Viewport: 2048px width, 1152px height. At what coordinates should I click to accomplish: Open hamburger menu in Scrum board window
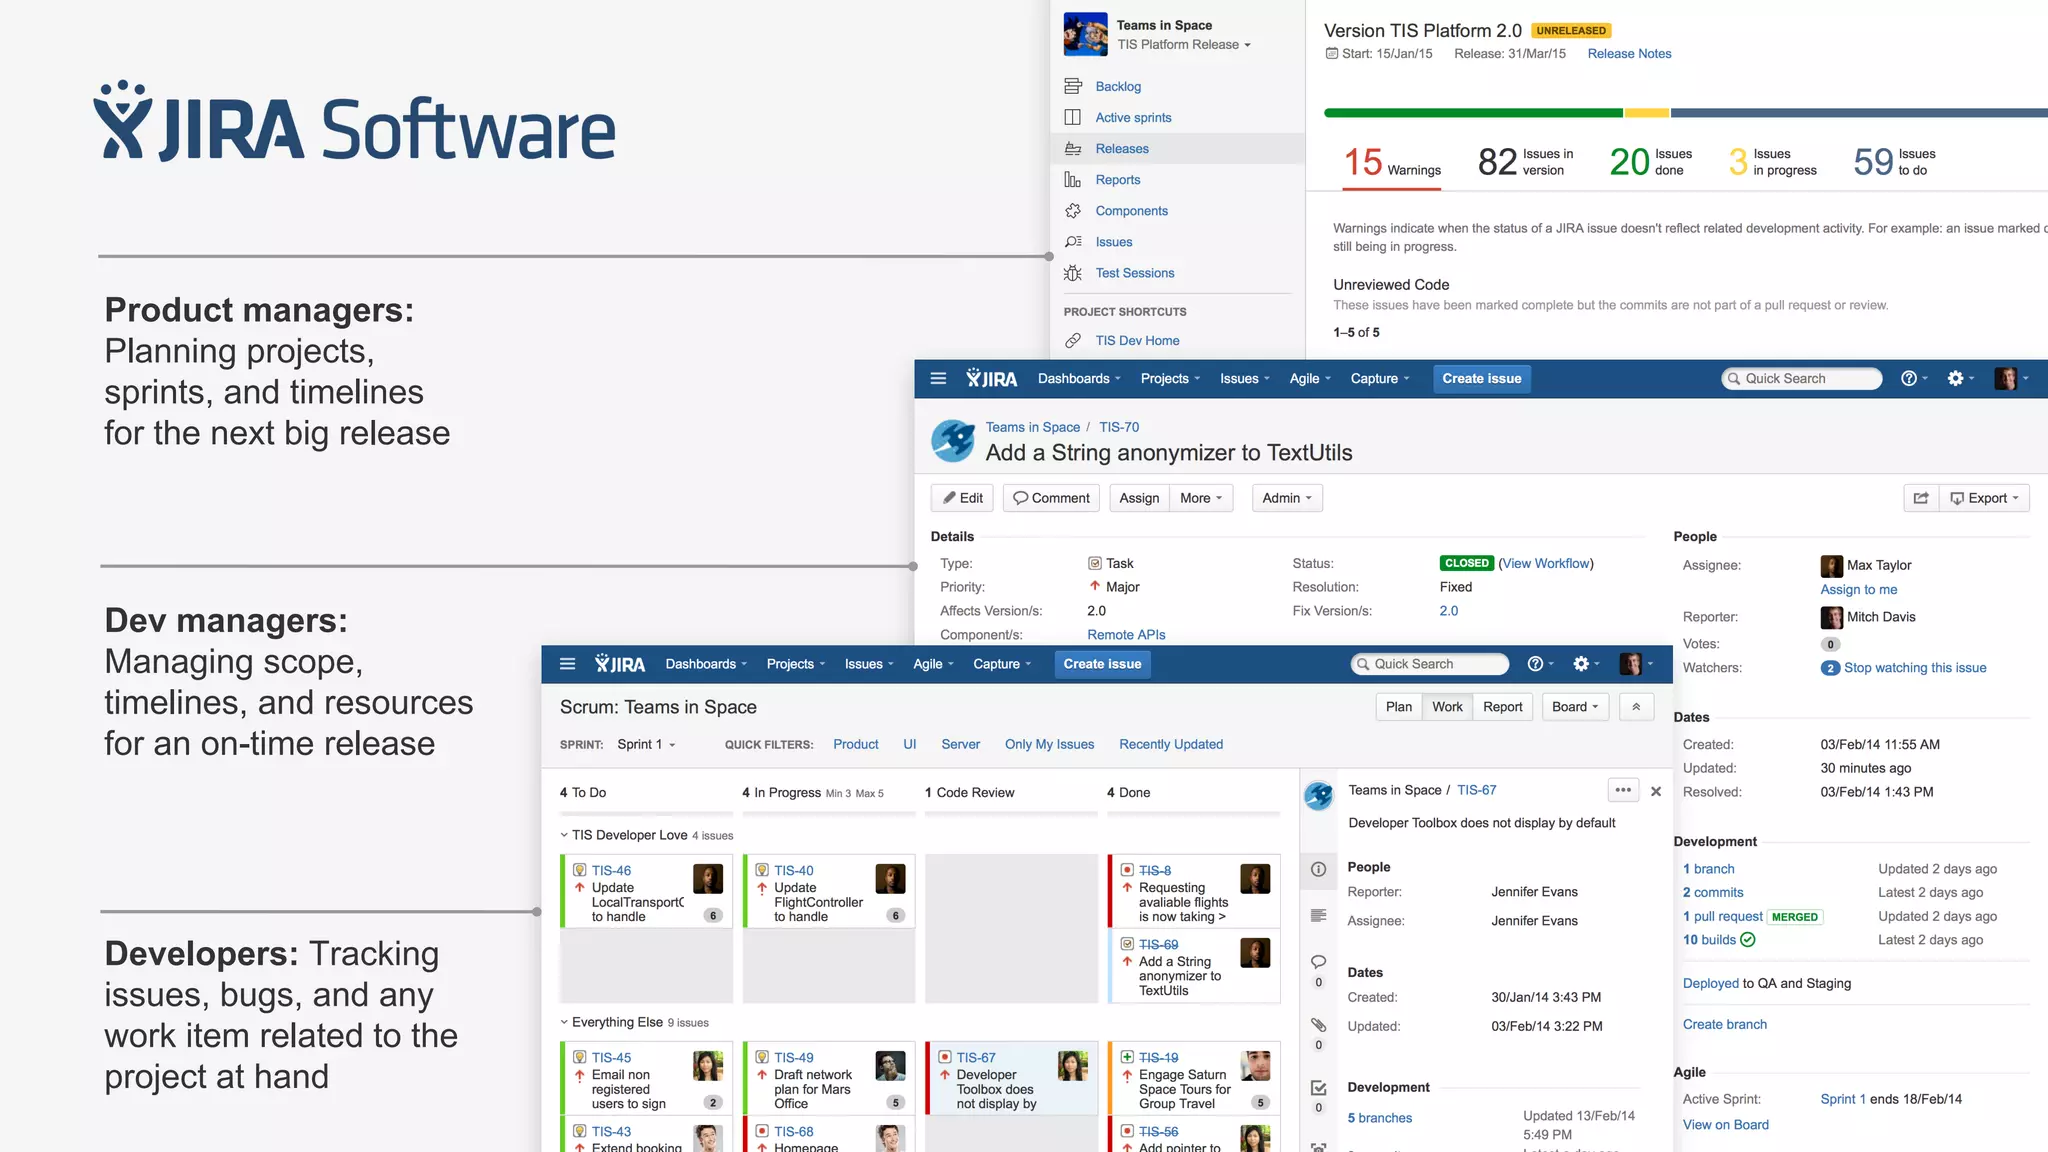pos(567,663)
